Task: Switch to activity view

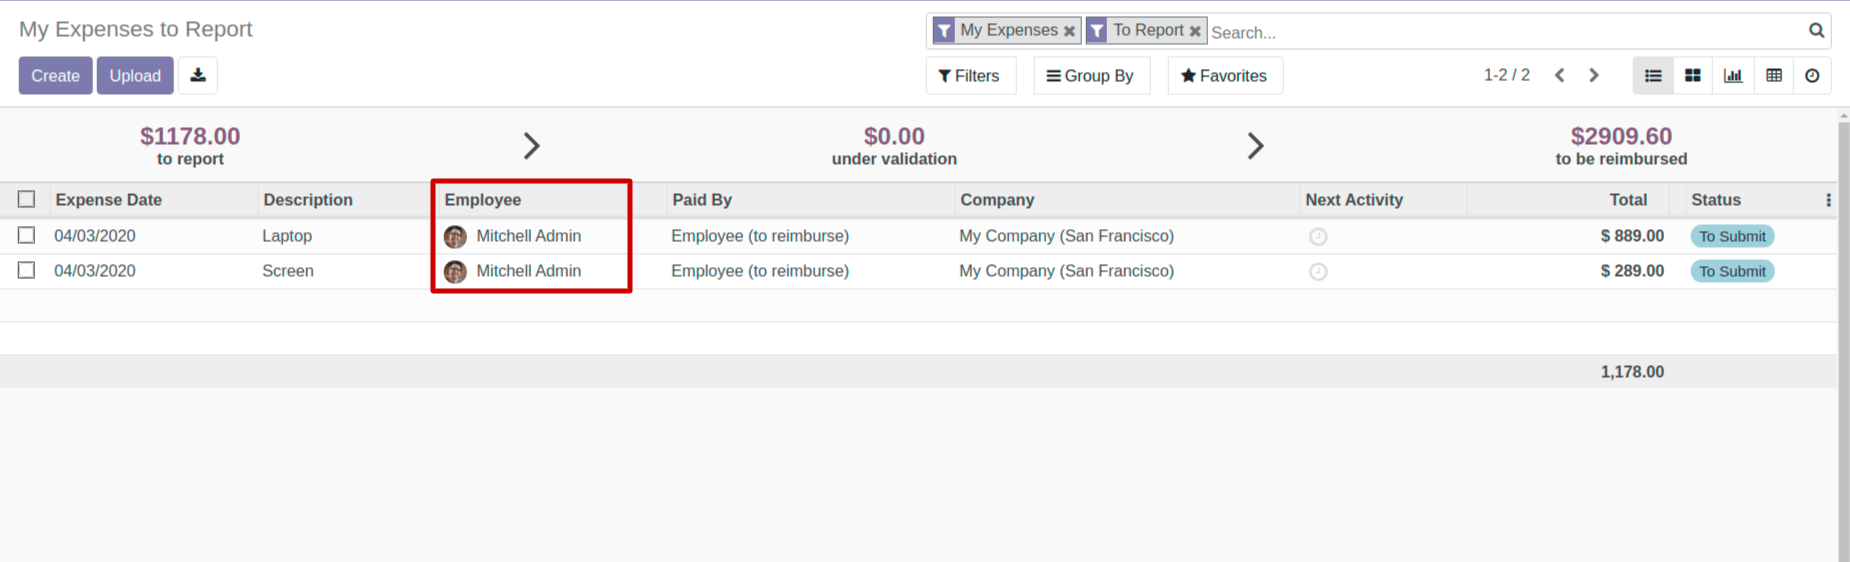Action: tap(1812, 76)
